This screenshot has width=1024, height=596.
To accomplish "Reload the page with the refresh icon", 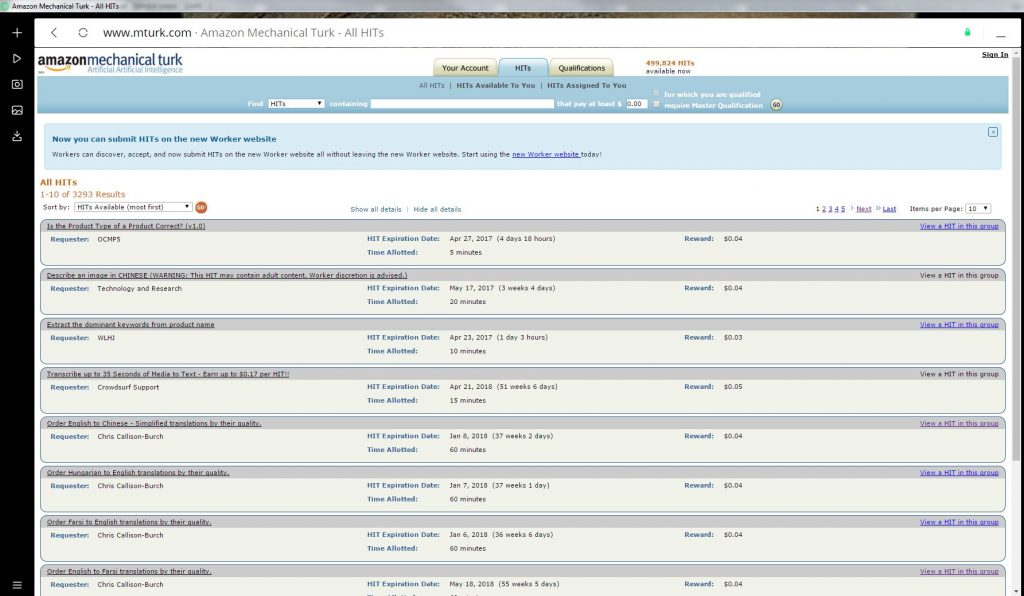I will [x=83, y=33].
